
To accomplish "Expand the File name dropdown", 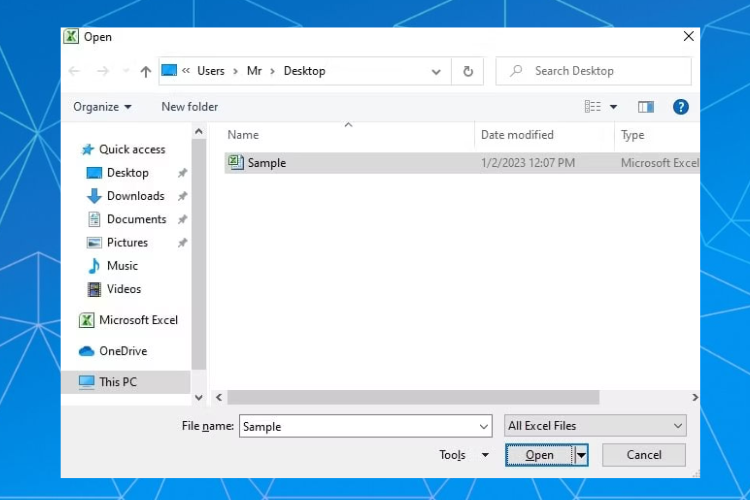I will point(484,426).
